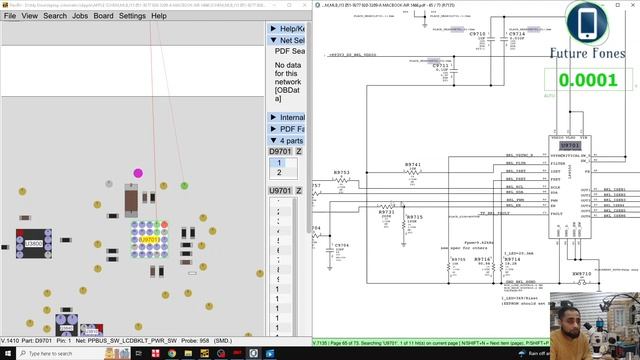Click the multimeter reading 0.0001 overlay
The image size is (640, 360).
(x=588, y=80)
